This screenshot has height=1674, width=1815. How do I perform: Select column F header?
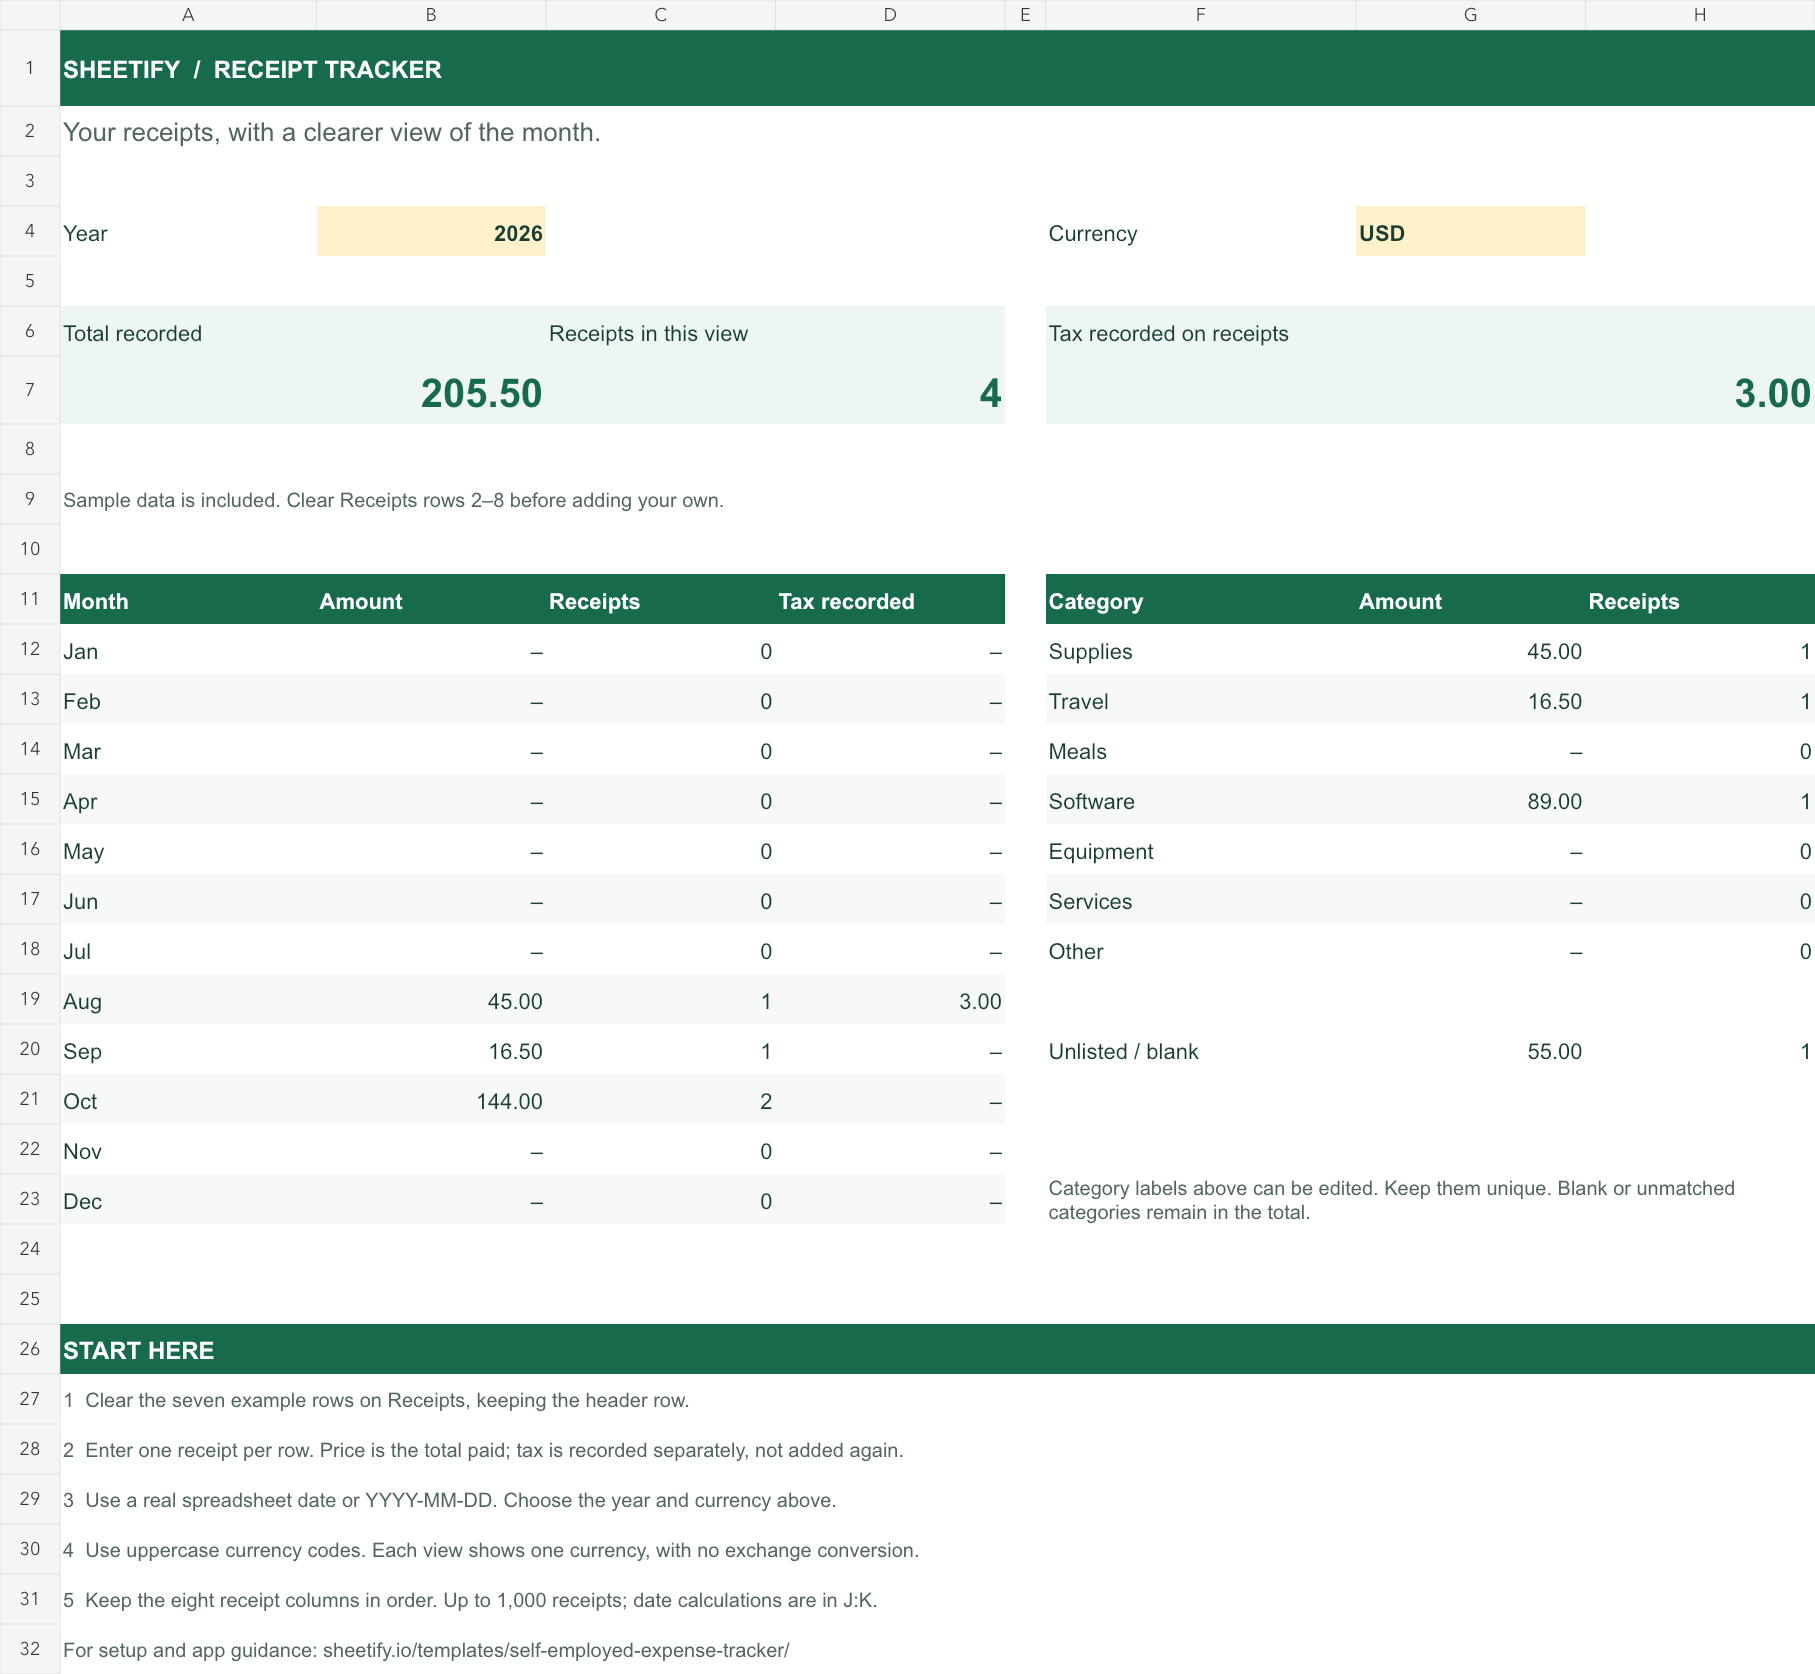pyautogui.click(x=1200, y=15)
